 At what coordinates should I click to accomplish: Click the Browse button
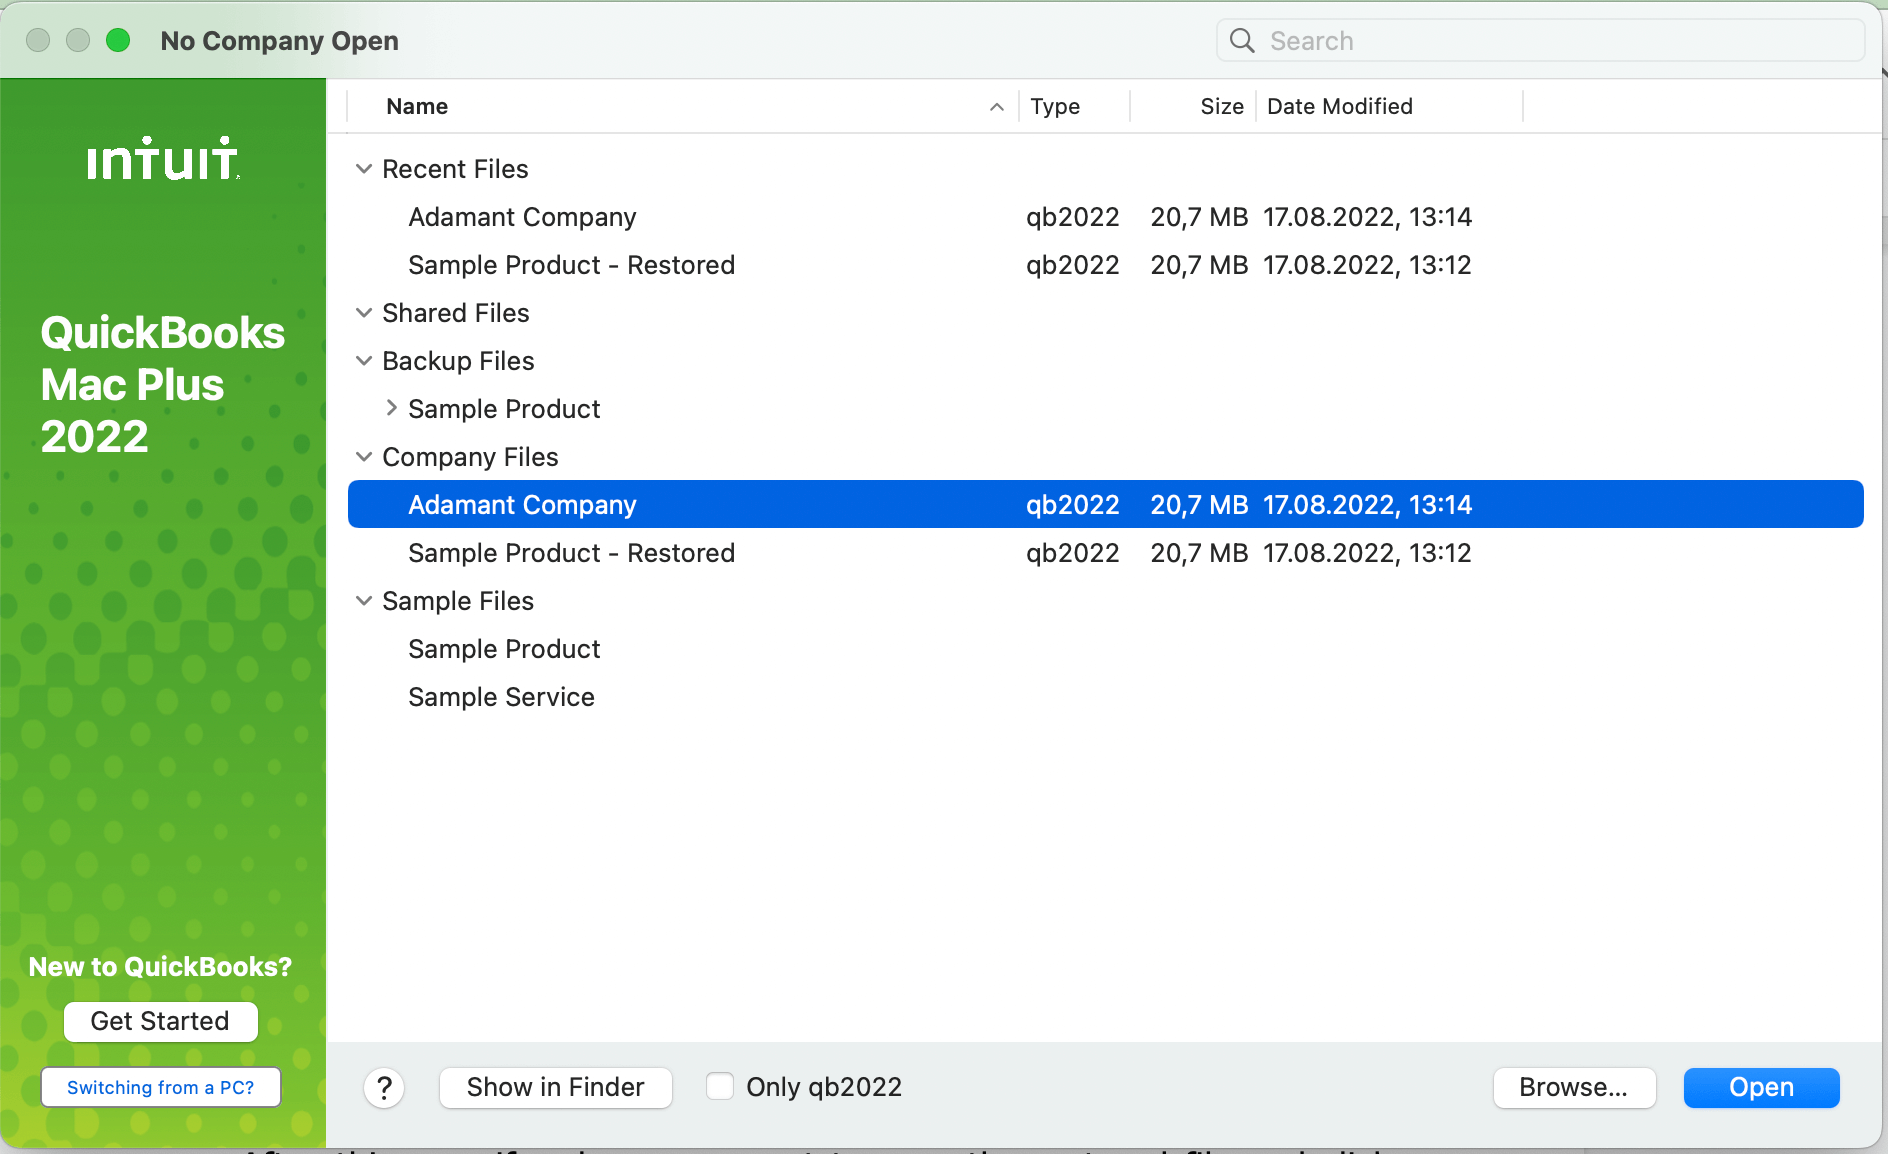point(1574,1087)
